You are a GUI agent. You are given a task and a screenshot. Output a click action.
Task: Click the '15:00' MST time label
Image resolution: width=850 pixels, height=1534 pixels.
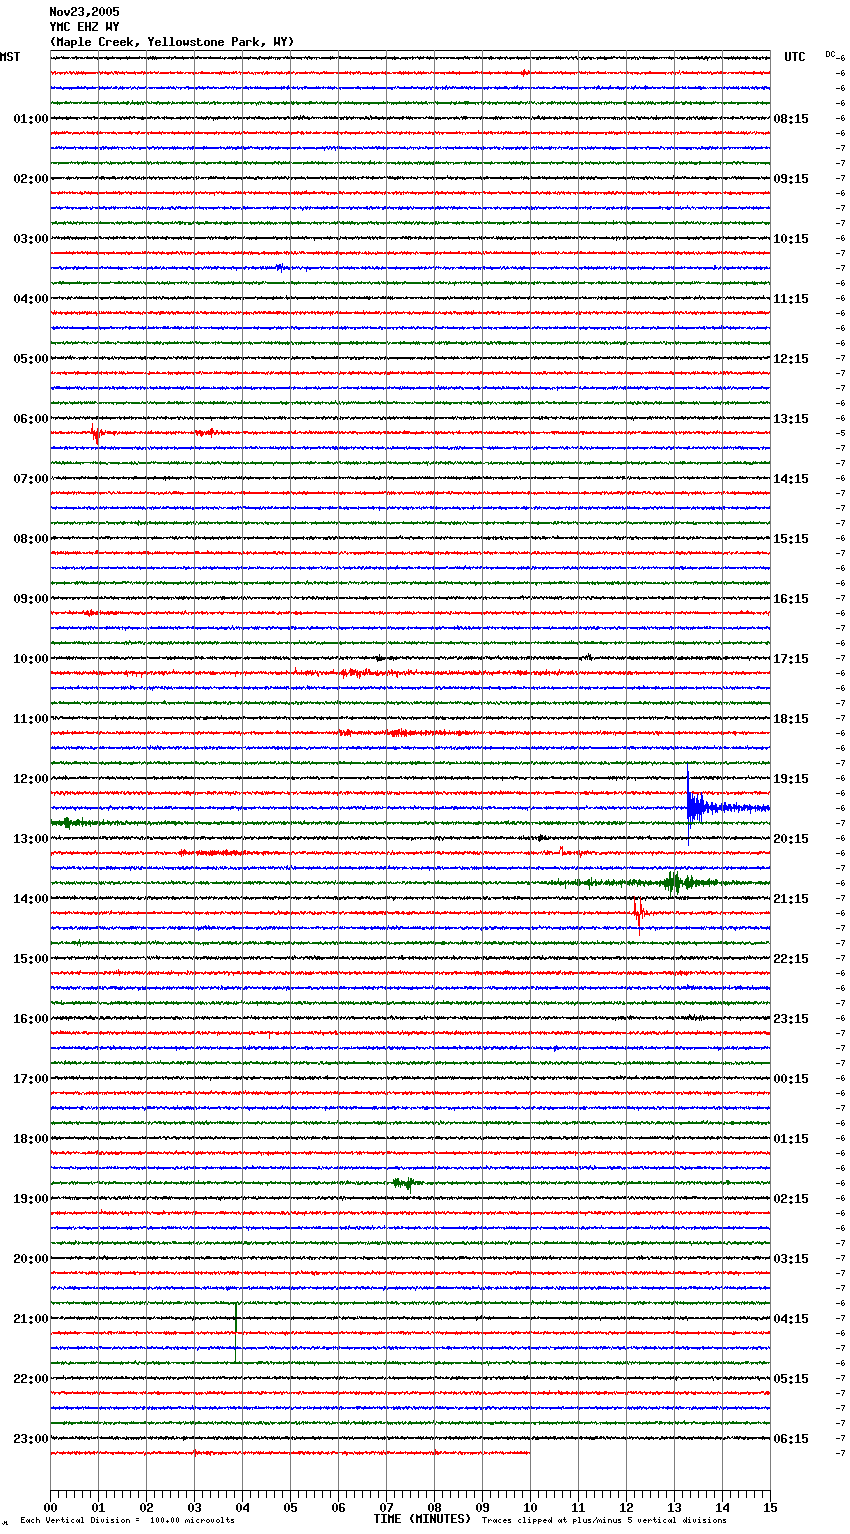[31, 959]
